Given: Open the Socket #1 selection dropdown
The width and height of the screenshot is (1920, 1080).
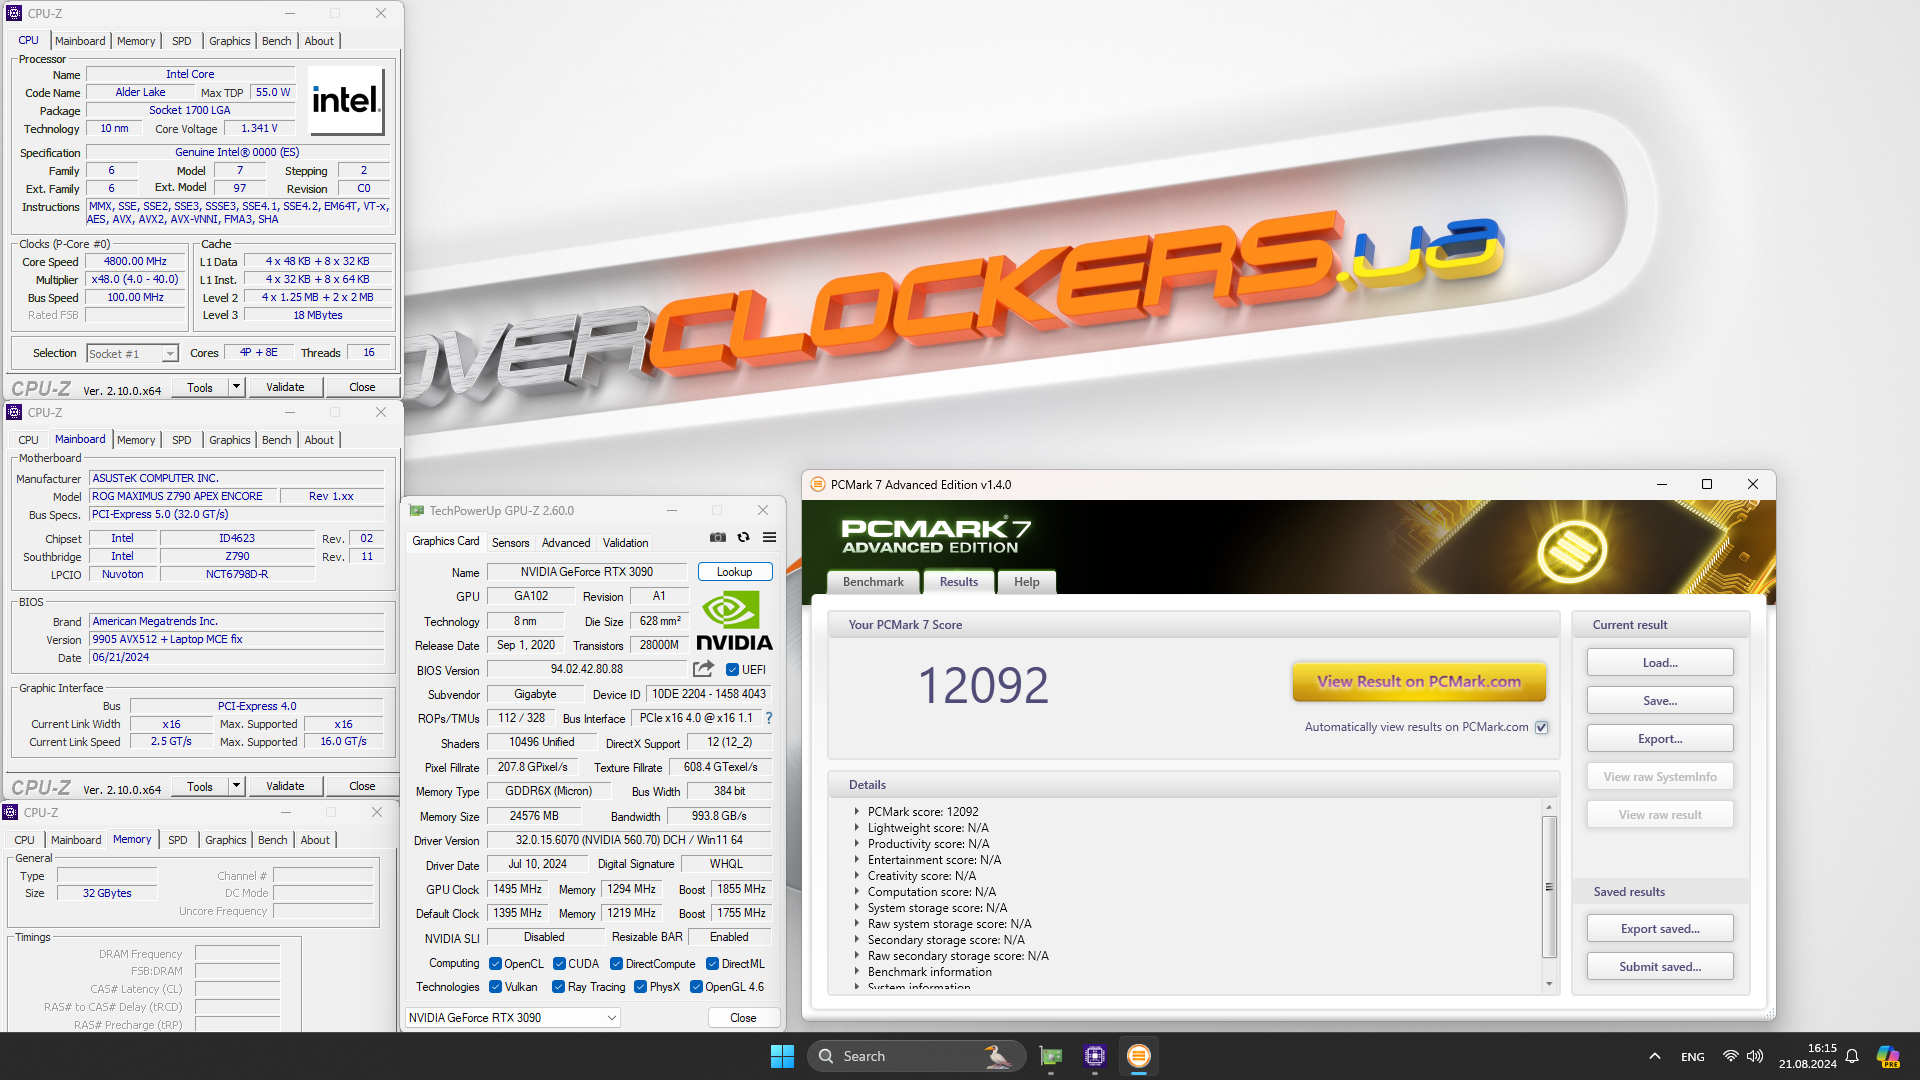Looking at the screenshot, I should pos(132,353).
